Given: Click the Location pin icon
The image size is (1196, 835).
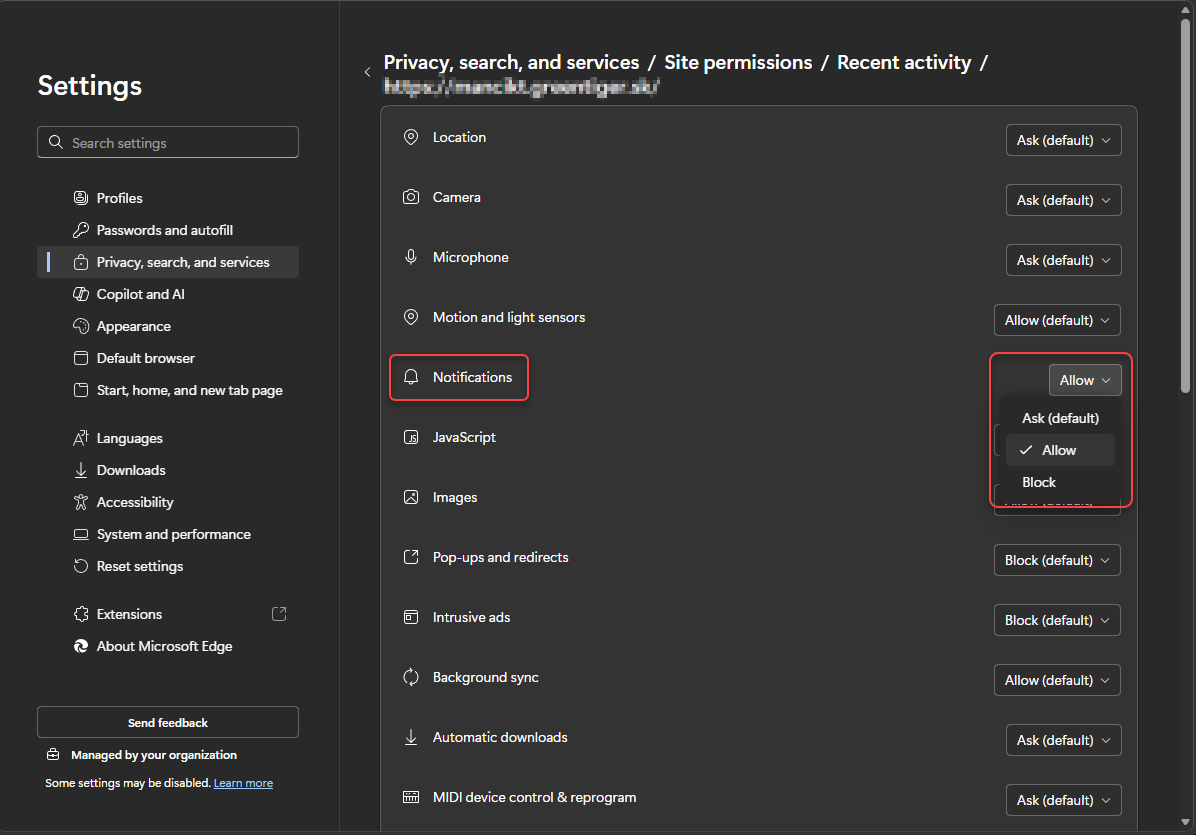Looking at the screenshot, I should (x=411, y=137).
